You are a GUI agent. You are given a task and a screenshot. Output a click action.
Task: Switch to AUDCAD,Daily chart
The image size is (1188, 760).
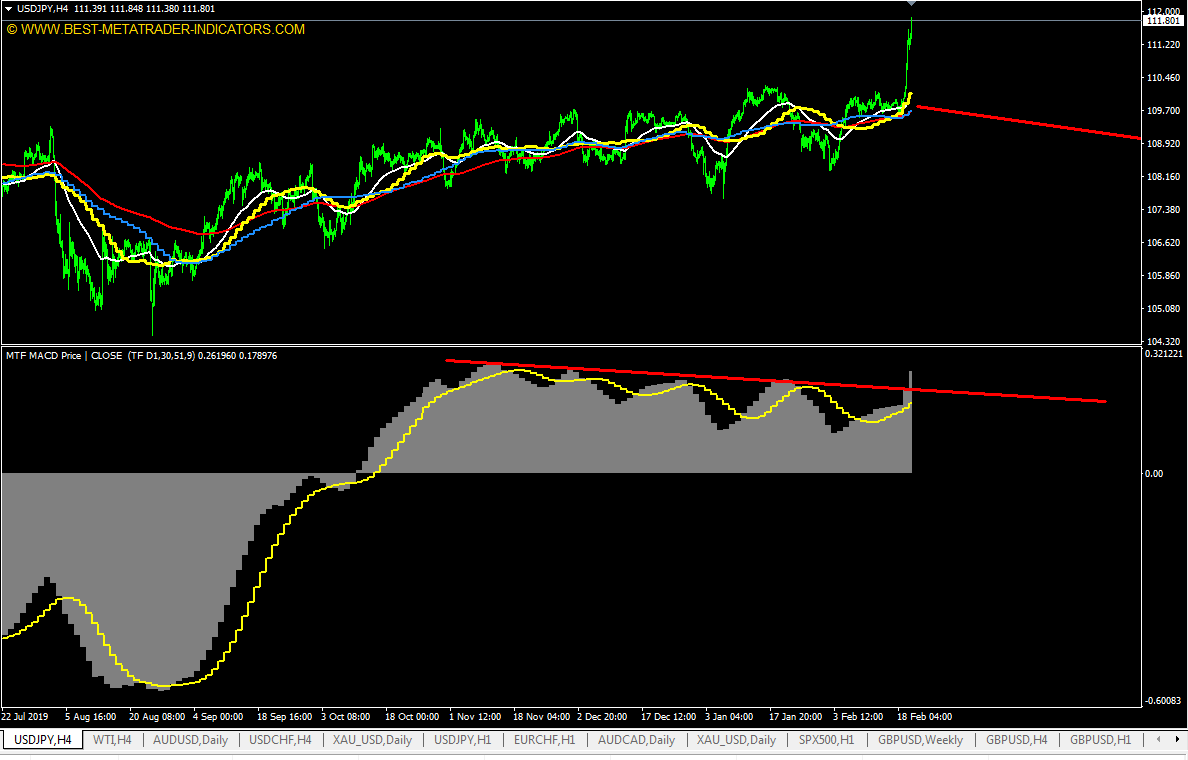coord(636,740)
